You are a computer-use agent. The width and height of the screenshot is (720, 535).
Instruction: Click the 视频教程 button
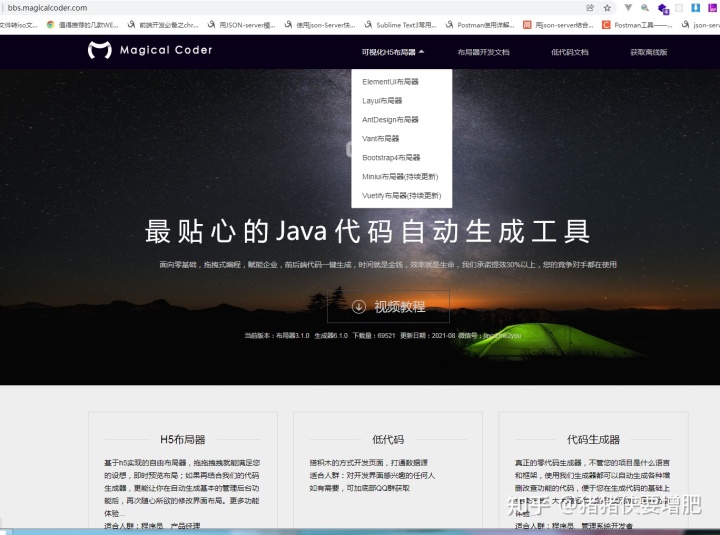(388, 306)
